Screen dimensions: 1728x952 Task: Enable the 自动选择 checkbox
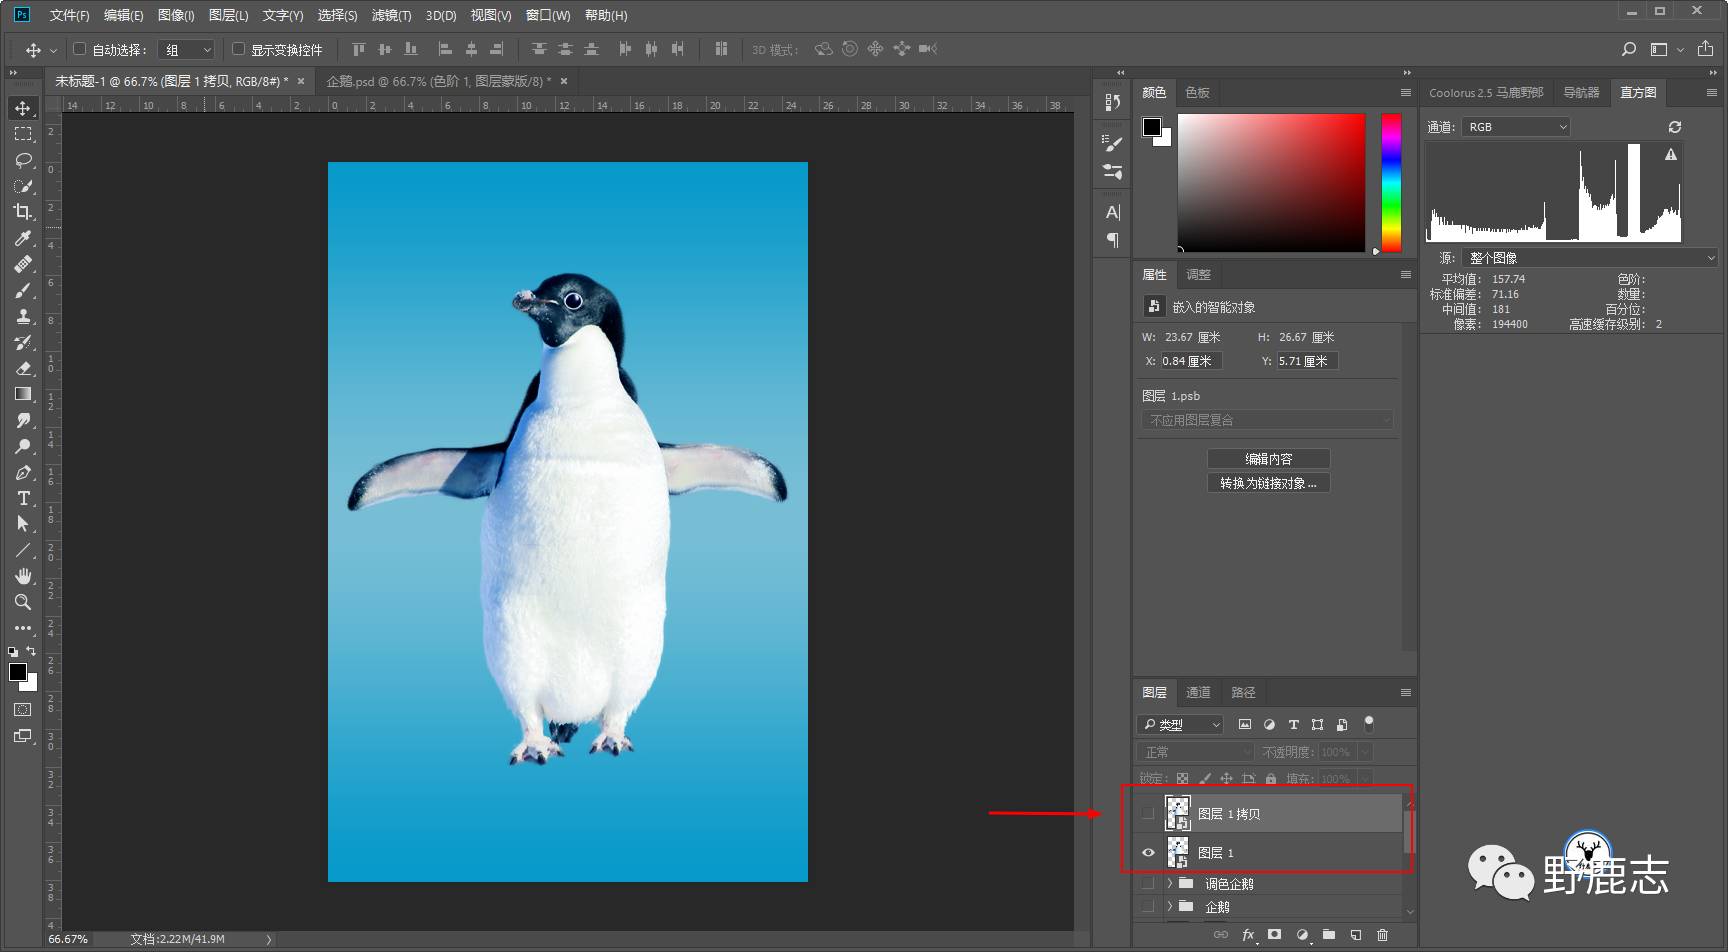click(80, 49)
